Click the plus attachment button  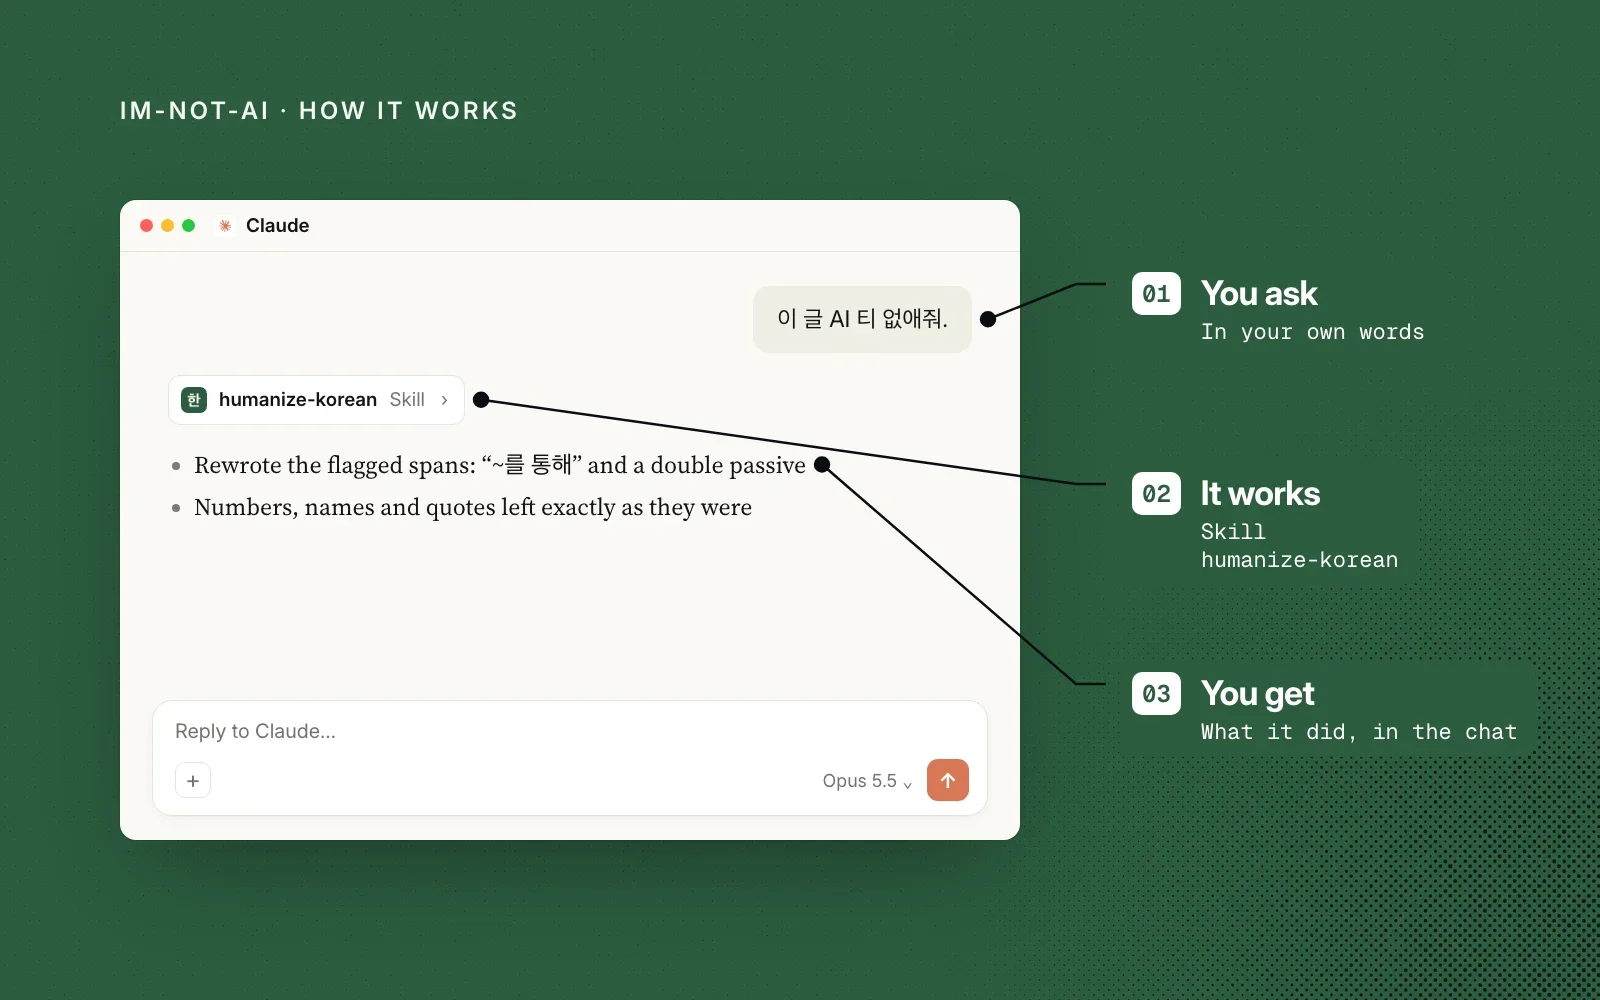point(193,780)
